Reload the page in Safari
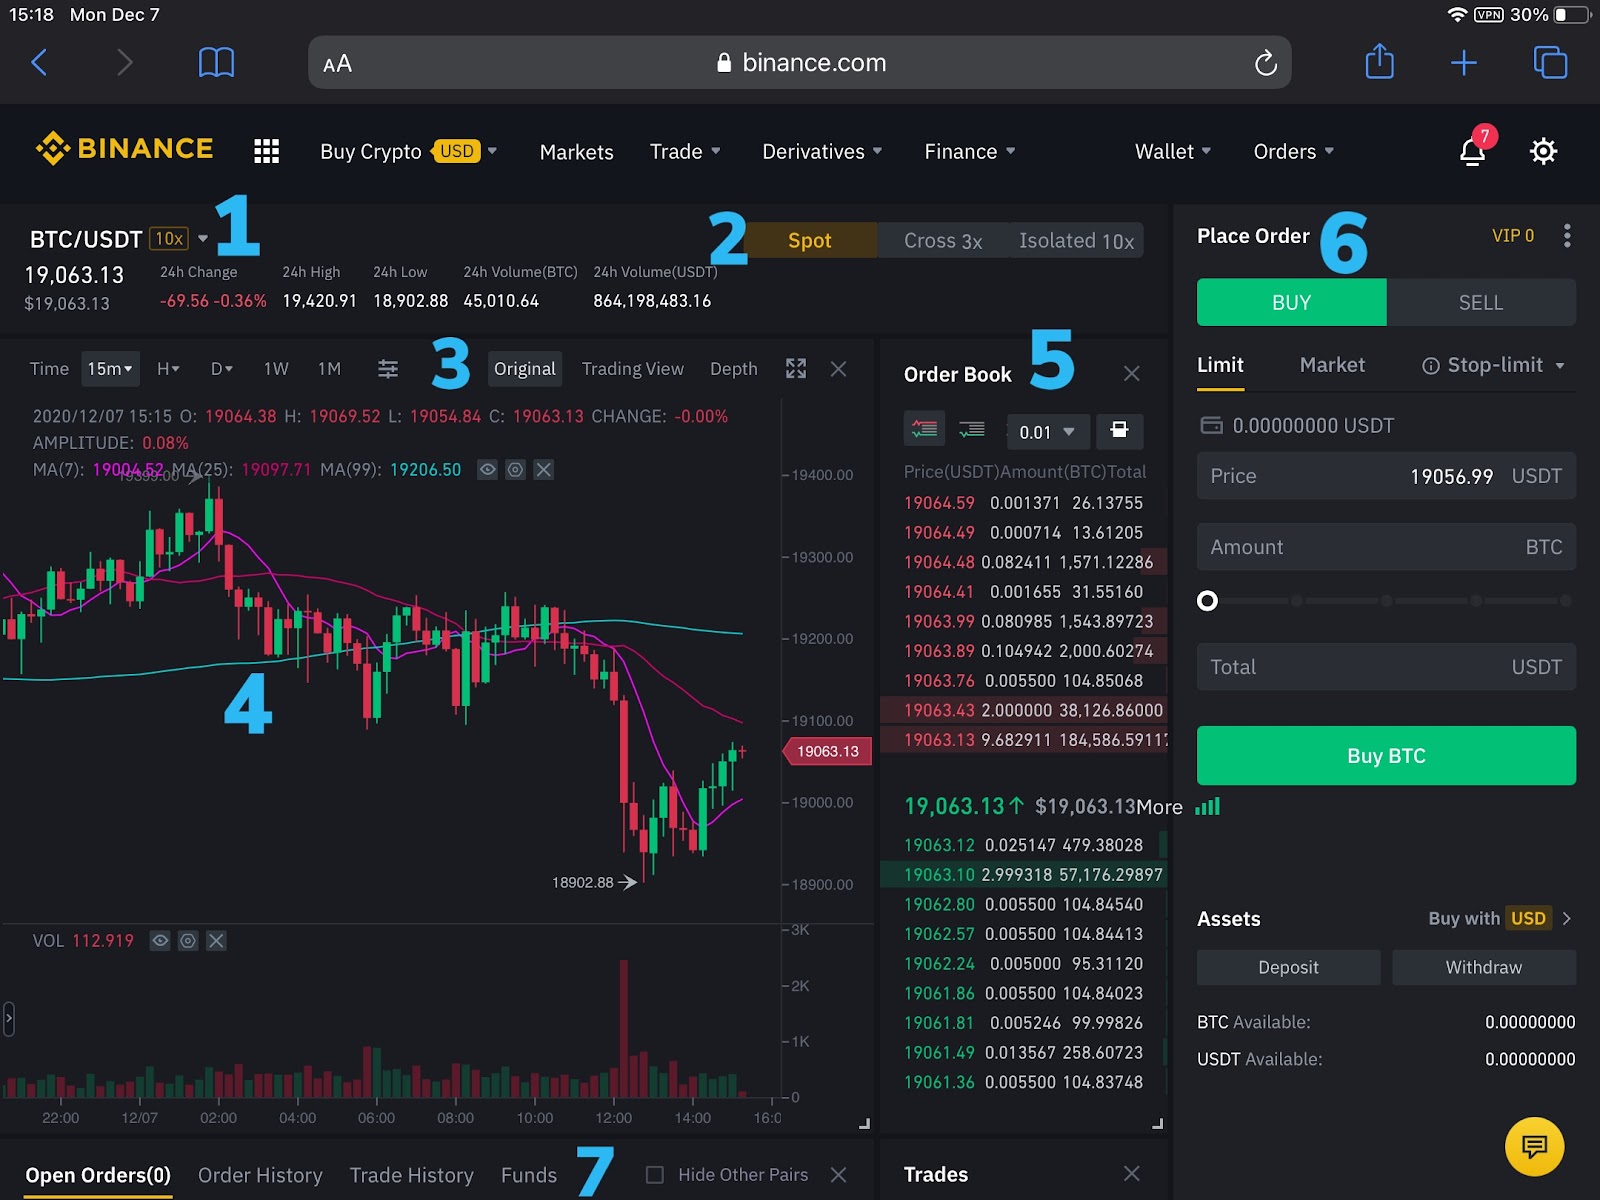 click(x=1265, y=63)
